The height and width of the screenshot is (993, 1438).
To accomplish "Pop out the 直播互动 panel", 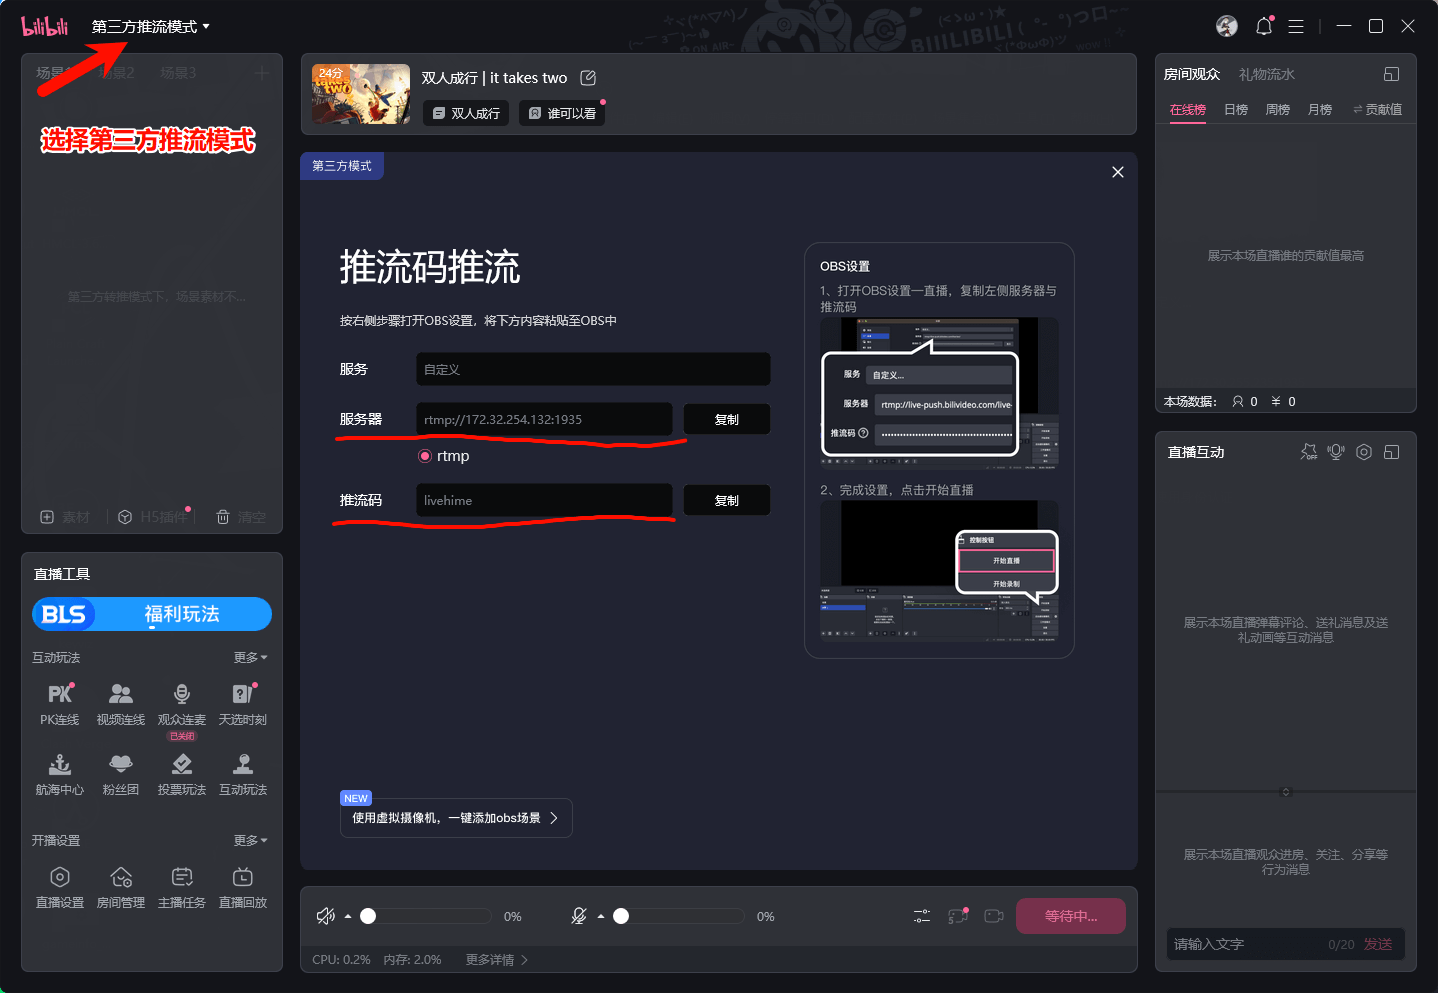I will tap(1392, 452).
